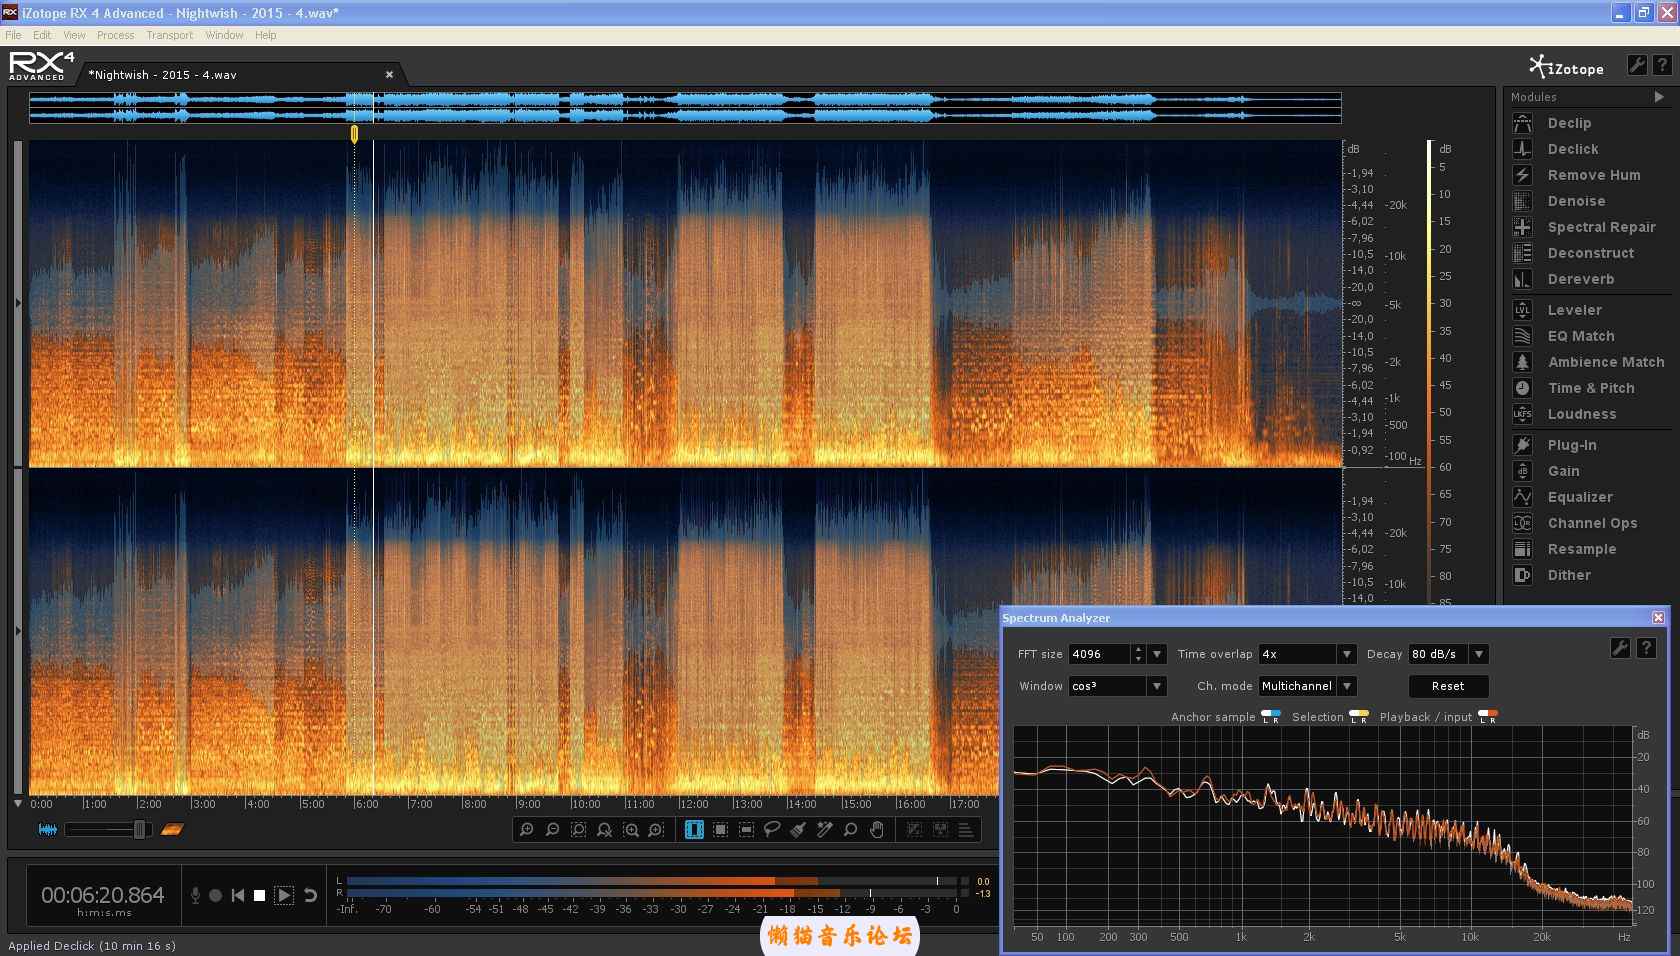Screen dimensions: 1680x956
Task: Select the grab hand tool
Action: point(877,830)
